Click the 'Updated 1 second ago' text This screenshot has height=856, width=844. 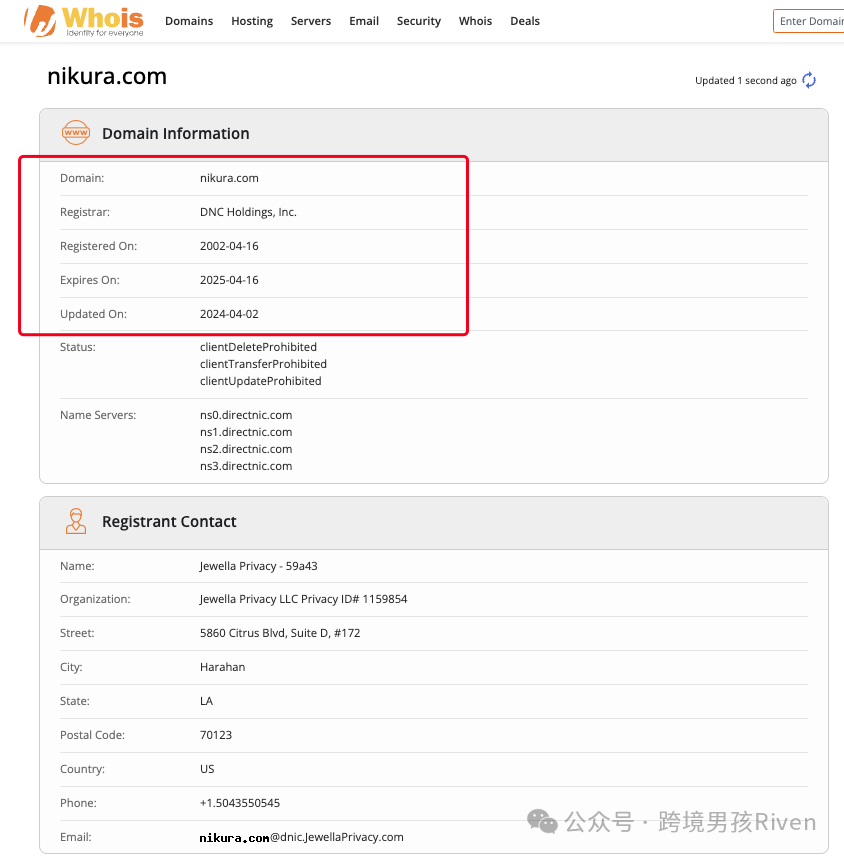(746, 80)
